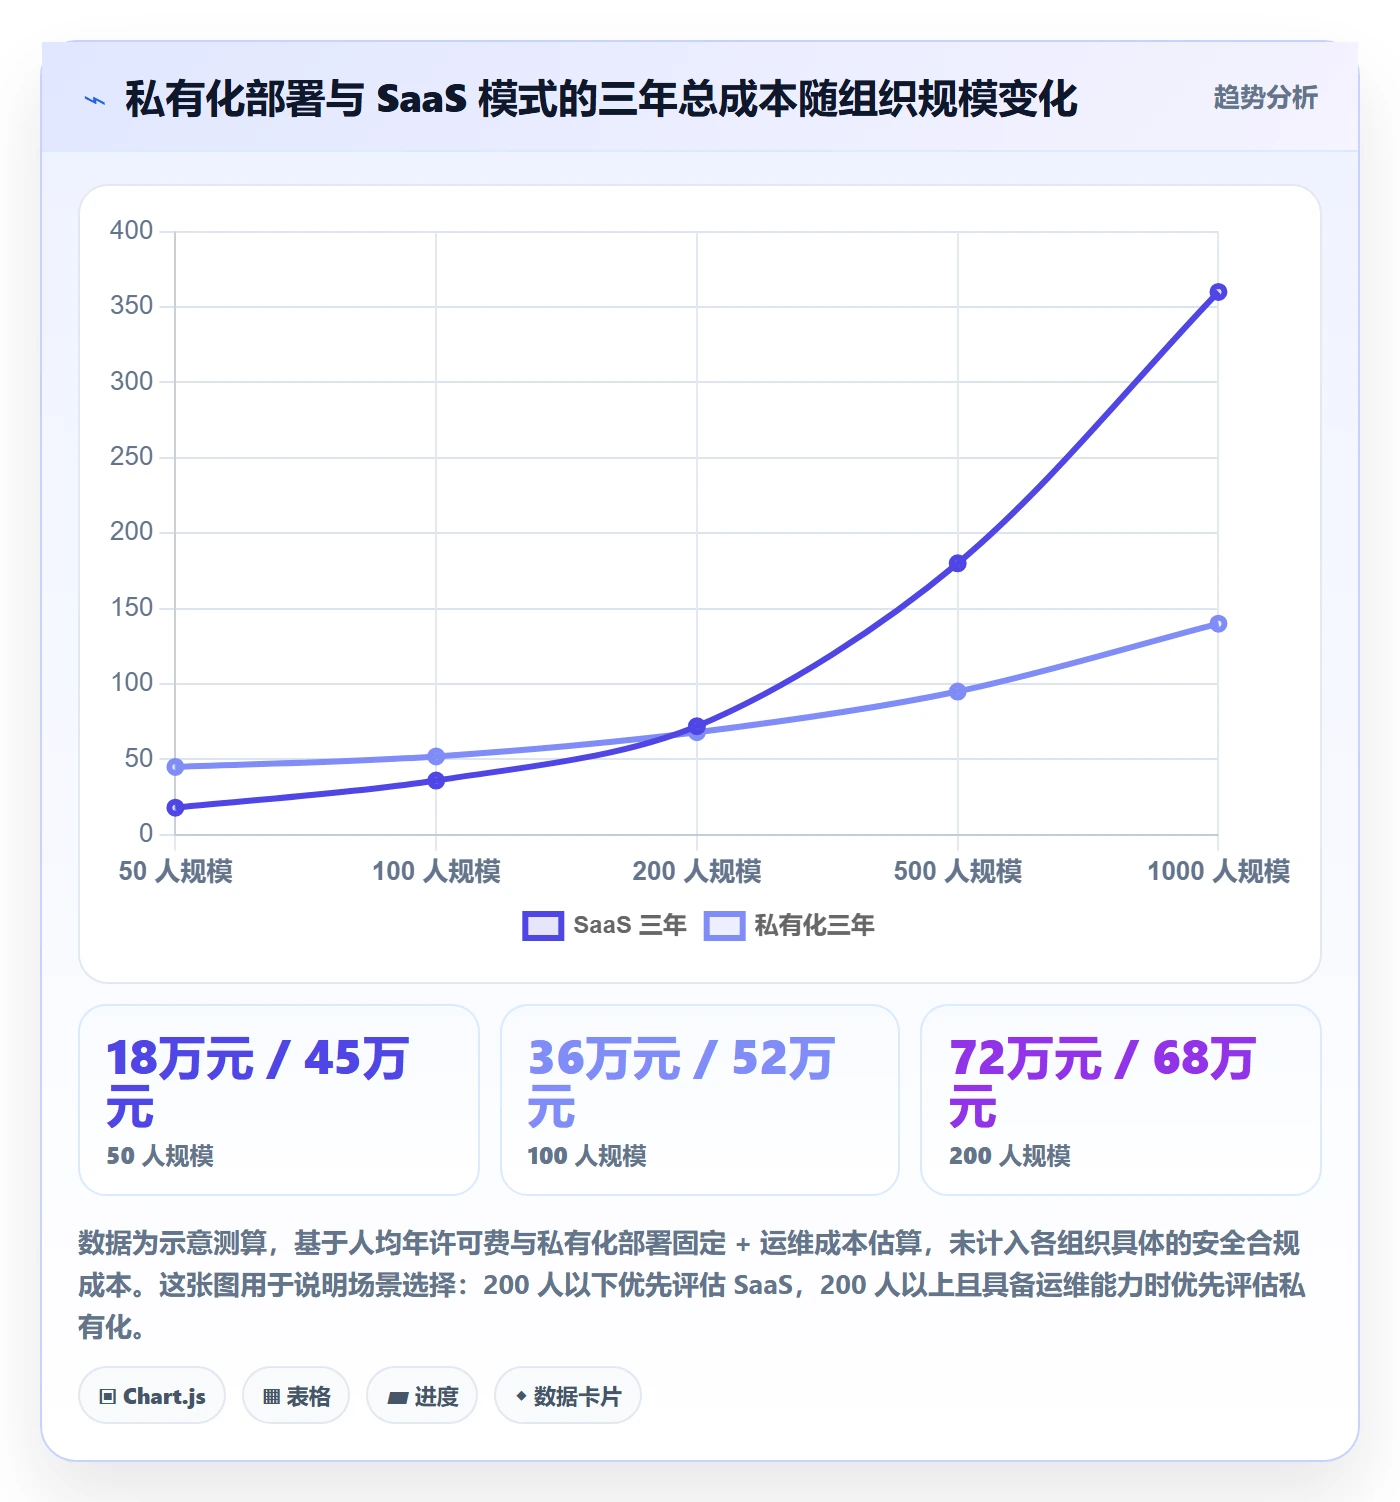Screen dimensions: 1400x1502
Task: Click the chart title 私有化部署与 SaaS 模式
Action: pos(602,99)
